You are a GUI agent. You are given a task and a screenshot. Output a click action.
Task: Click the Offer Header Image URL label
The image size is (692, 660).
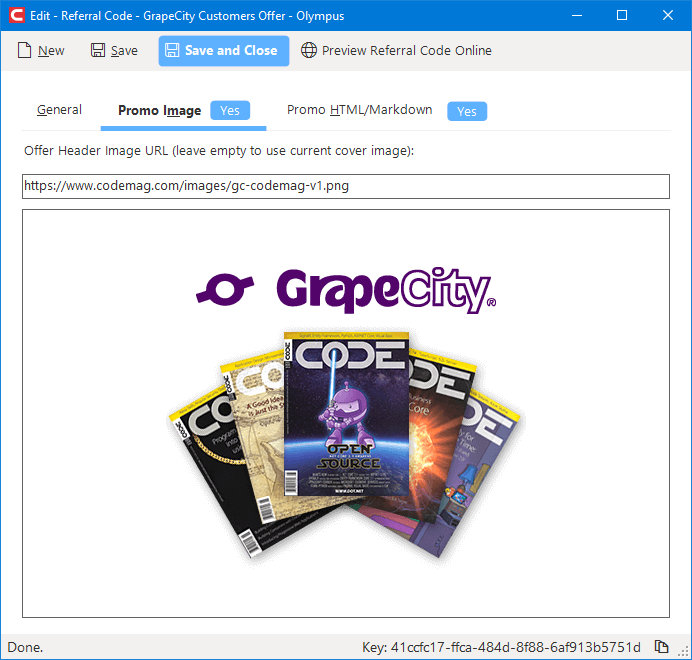click(219, 151)
